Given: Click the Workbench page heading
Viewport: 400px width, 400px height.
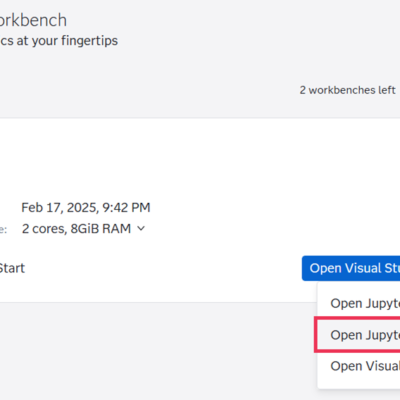Looking at the screenshot, I should tap(33, 20).
